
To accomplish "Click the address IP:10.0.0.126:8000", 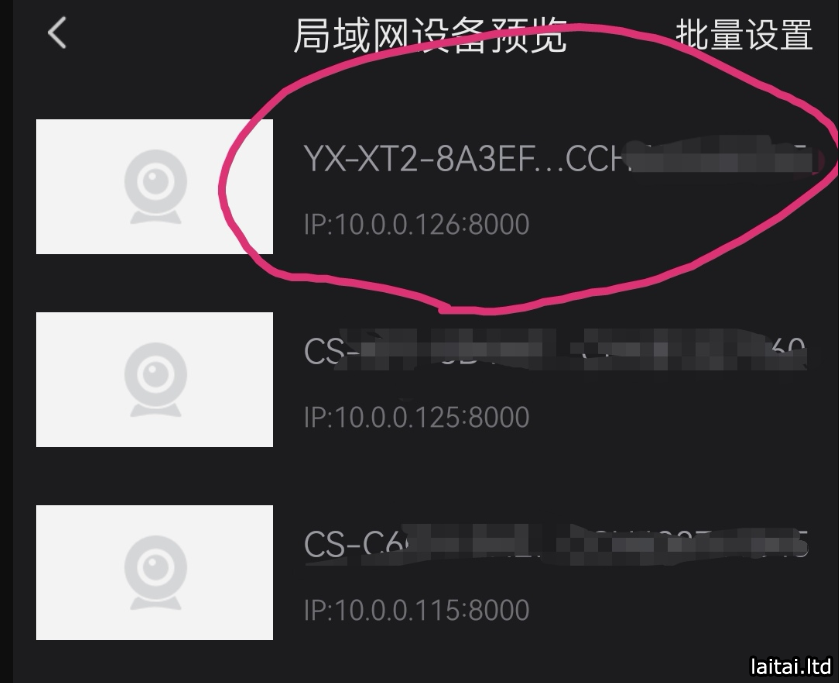I will coord(416,224).
